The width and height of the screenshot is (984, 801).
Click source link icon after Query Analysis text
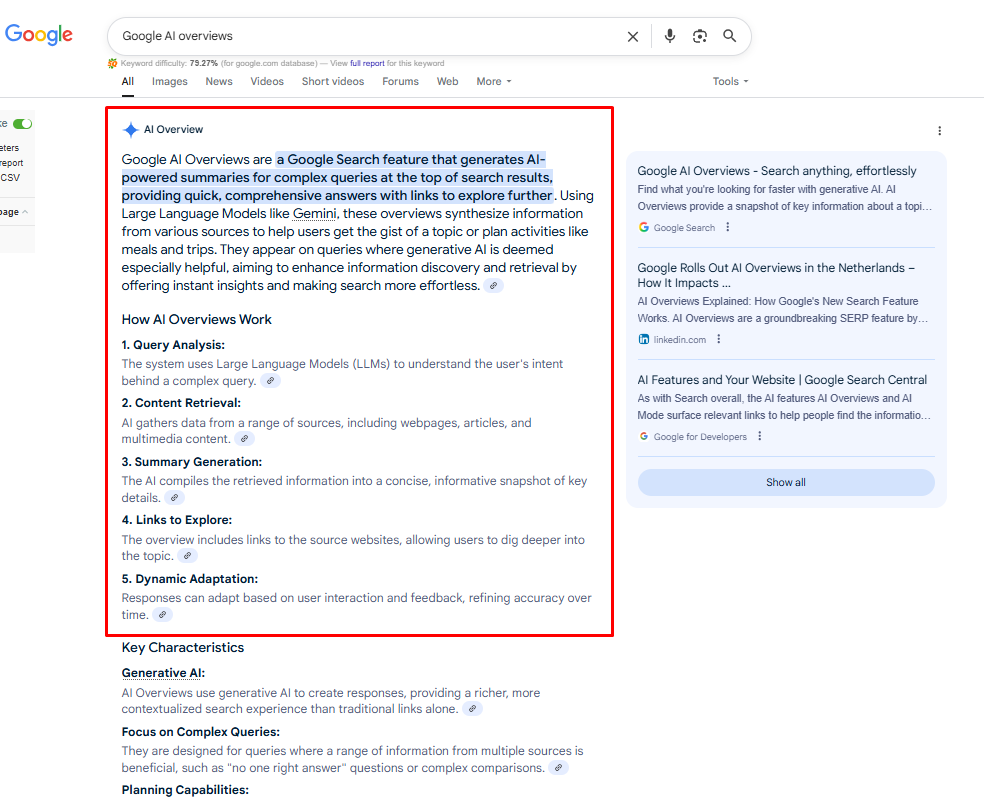[271, 381]
